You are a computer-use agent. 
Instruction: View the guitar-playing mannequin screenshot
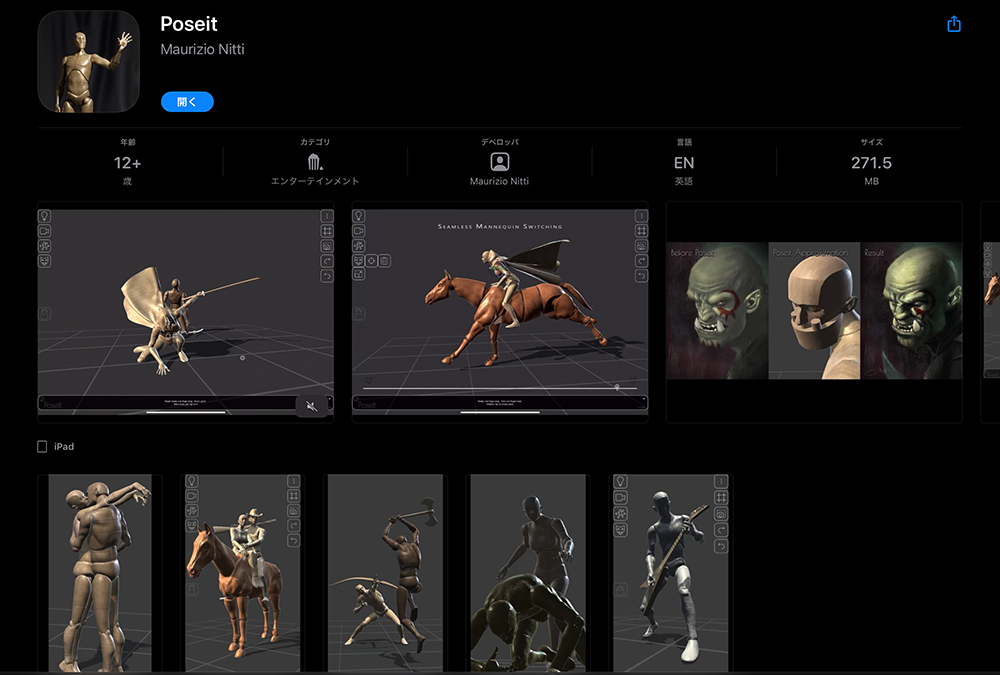pos(671,573)
